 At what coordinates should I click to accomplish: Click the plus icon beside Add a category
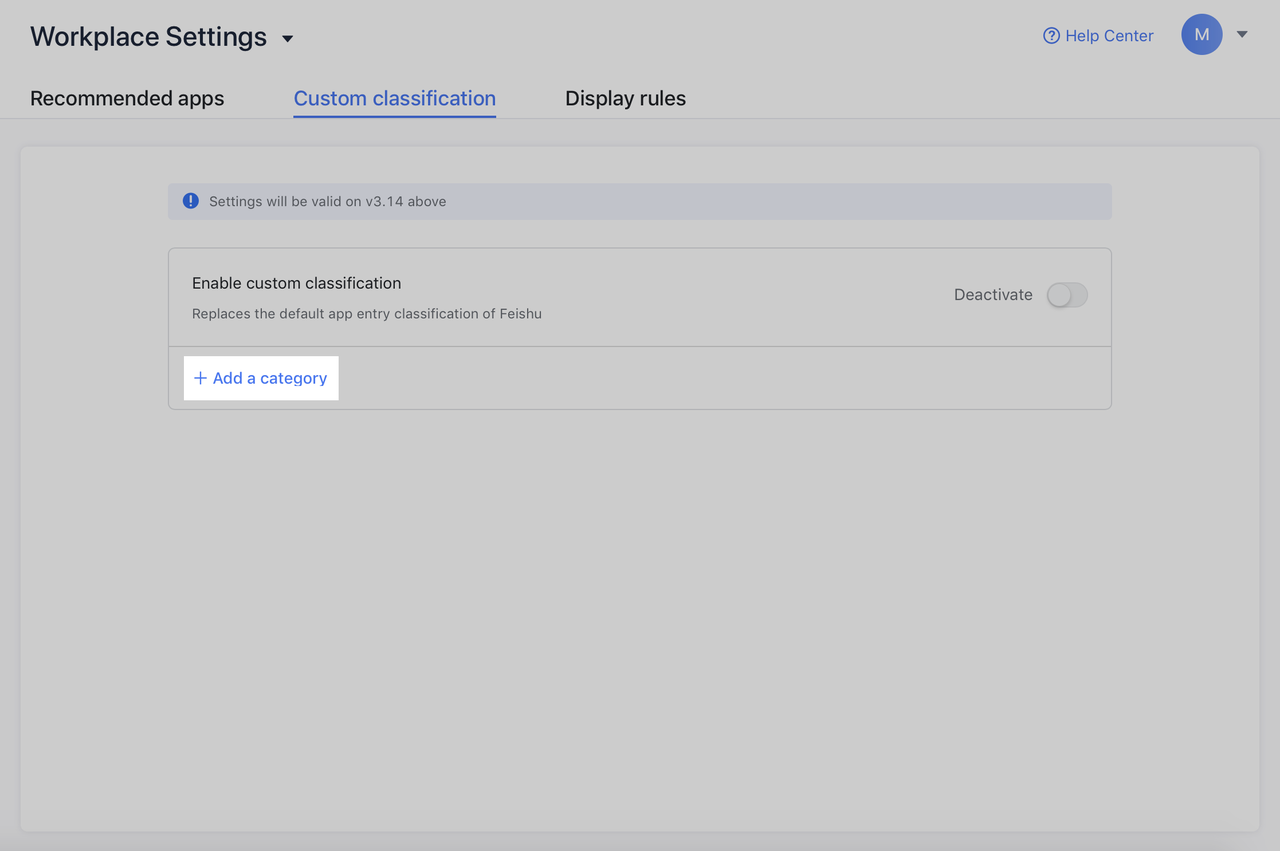[200, 378]
